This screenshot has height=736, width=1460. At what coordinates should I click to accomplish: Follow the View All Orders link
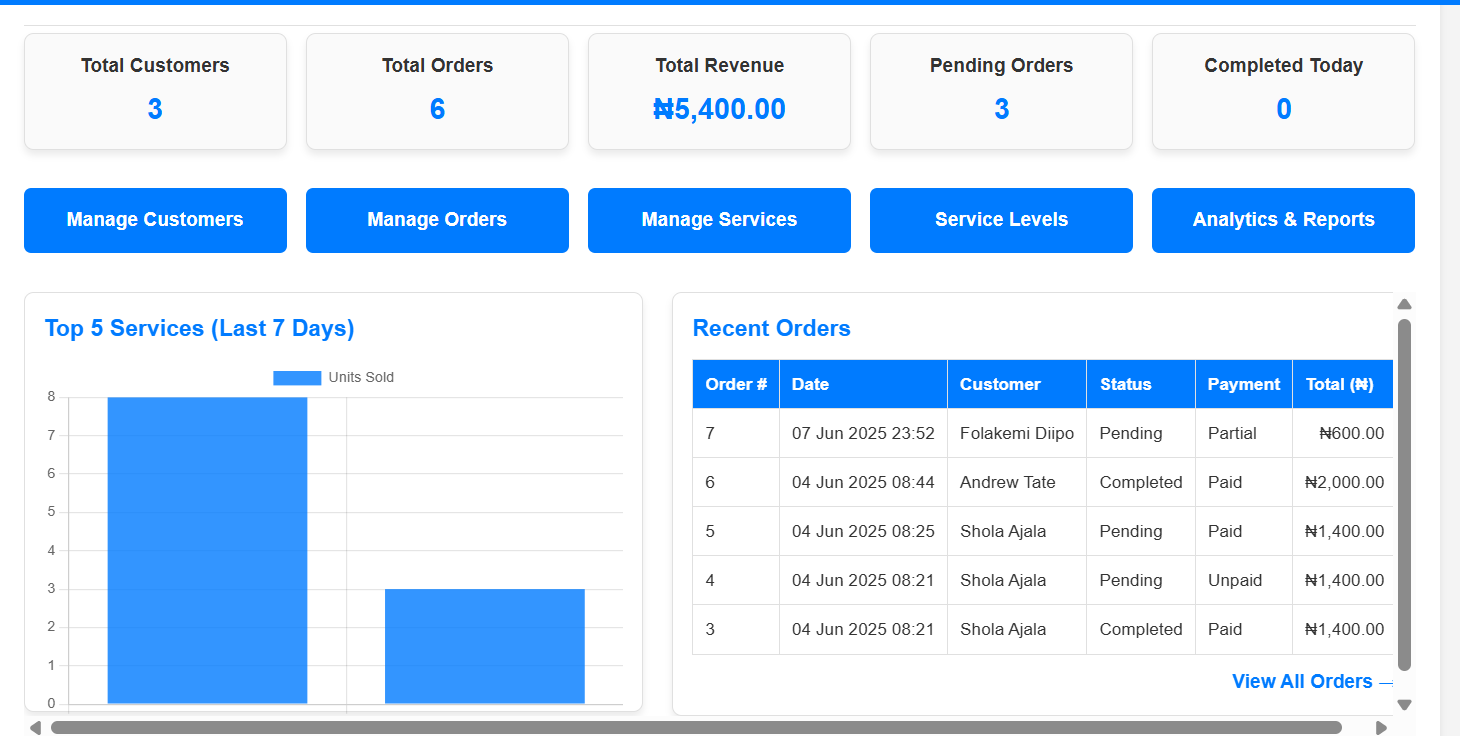[1302, 681]
